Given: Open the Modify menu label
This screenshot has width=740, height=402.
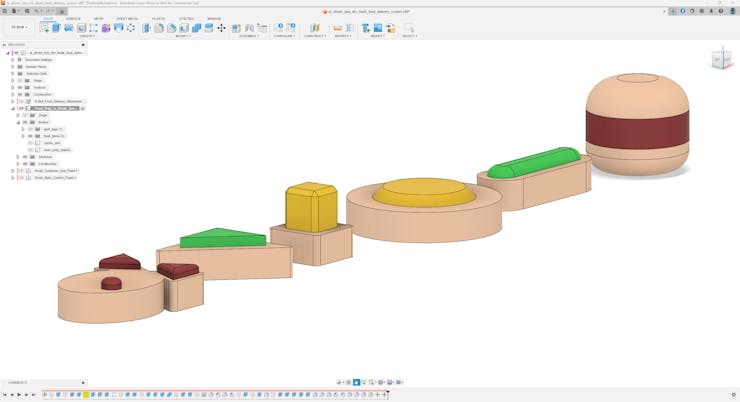Looking at the screenshot, I should tap(183, 36).
